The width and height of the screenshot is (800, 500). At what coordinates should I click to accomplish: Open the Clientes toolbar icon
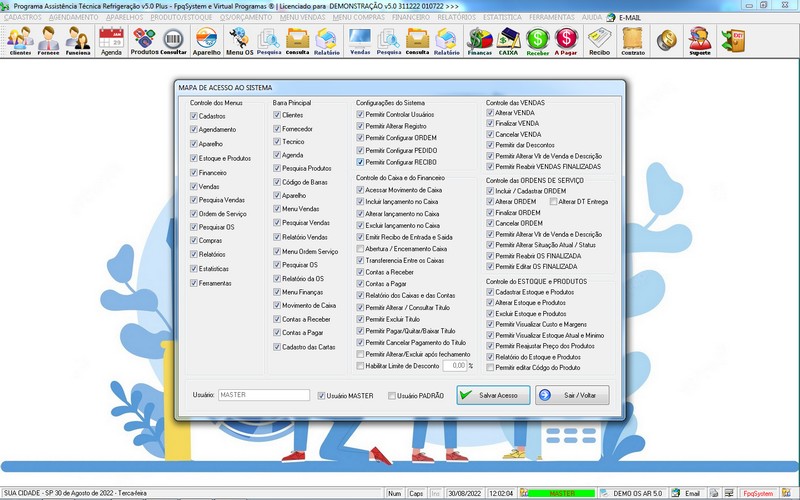20,41
